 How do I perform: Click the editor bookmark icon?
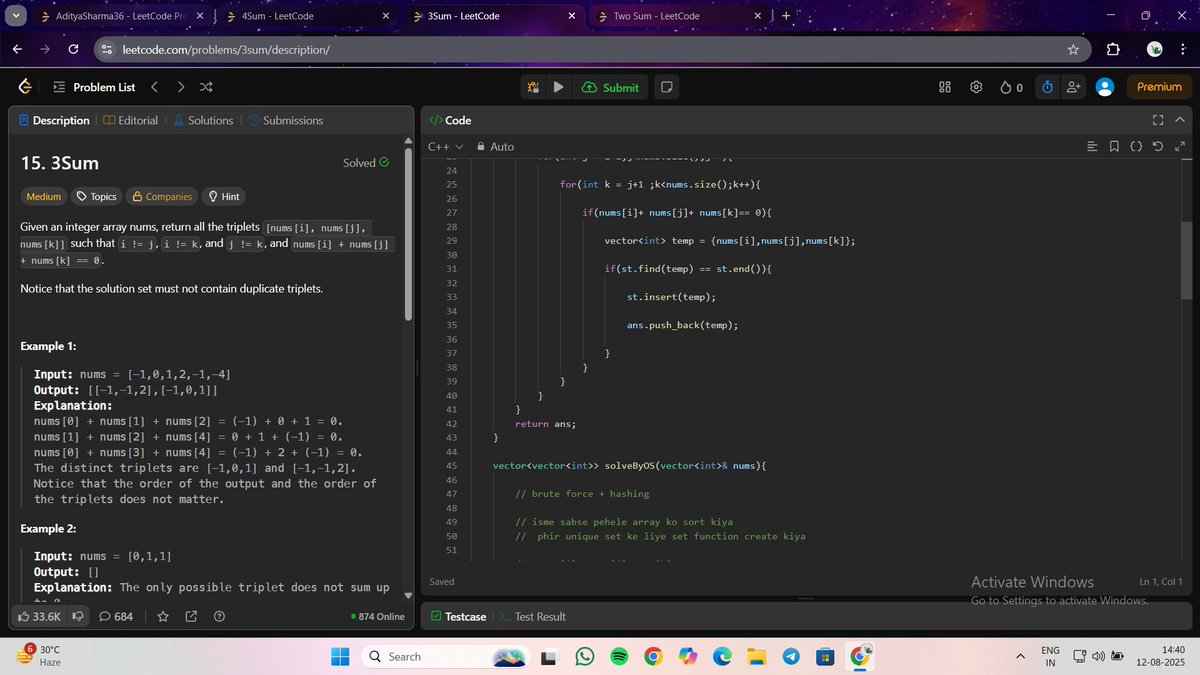click(x=1115, y=147)
